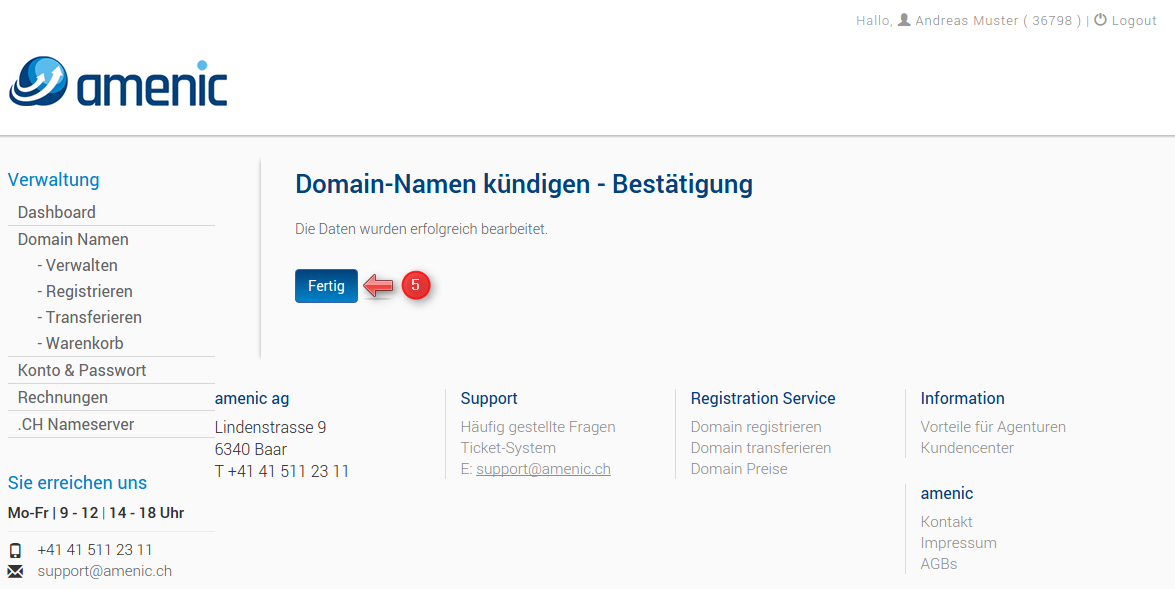Click the sidebar phone number +41 41 511 23 11
The width and height of the screenshot is (1175, 589).
coord(94,550)
